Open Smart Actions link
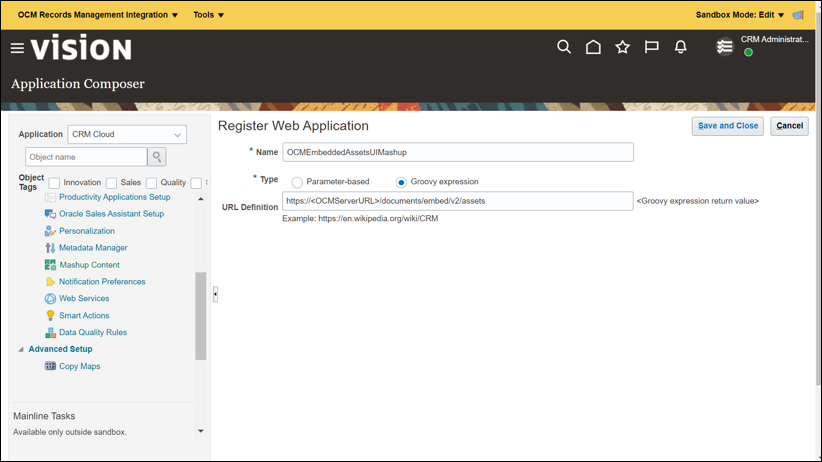Image resolution: width=822 pixels, height=462 pixels. click(x=84, y=315)
